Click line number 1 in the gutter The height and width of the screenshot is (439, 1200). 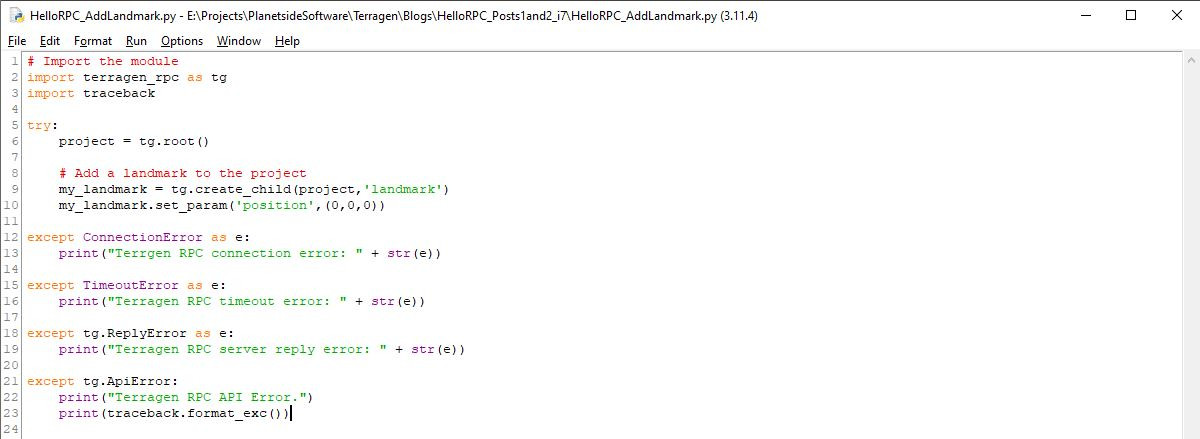click(x=17, y=61)
